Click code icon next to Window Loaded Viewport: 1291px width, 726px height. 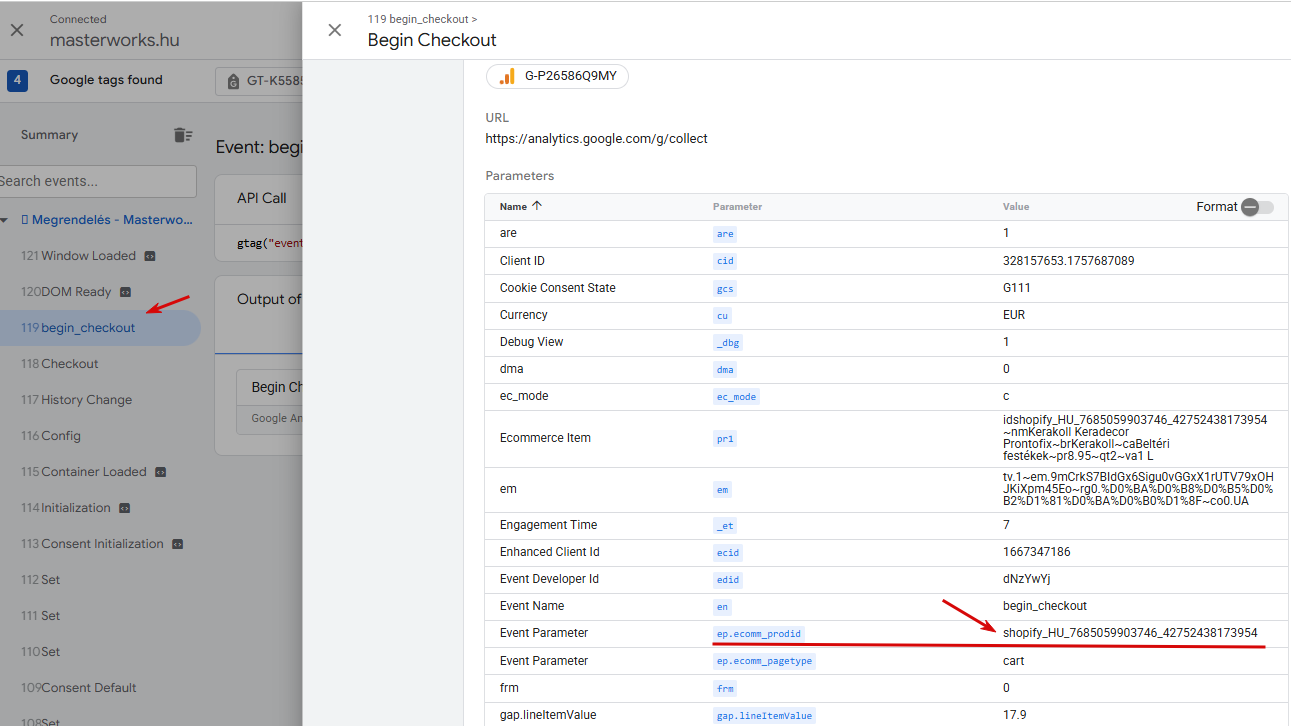click(150, 256)
